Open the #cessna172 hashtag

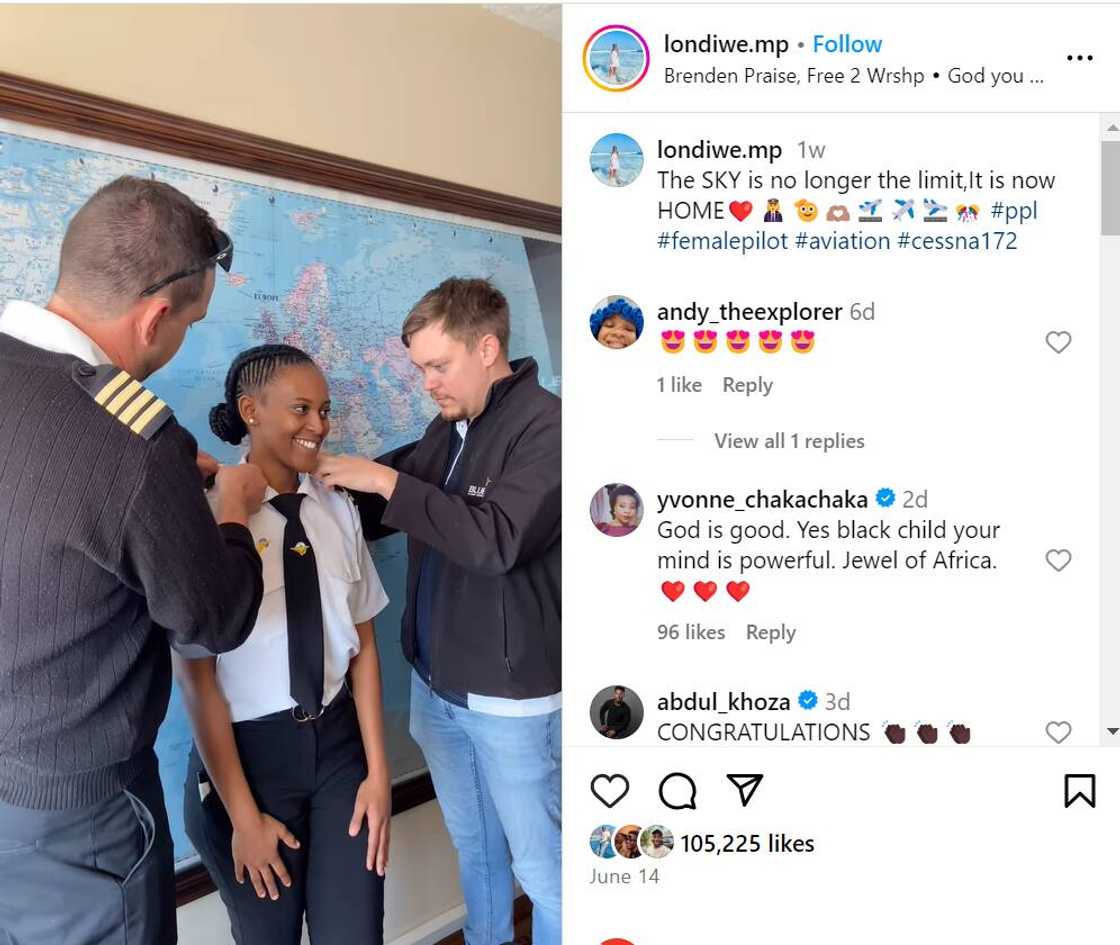click(x=957, y=241)
